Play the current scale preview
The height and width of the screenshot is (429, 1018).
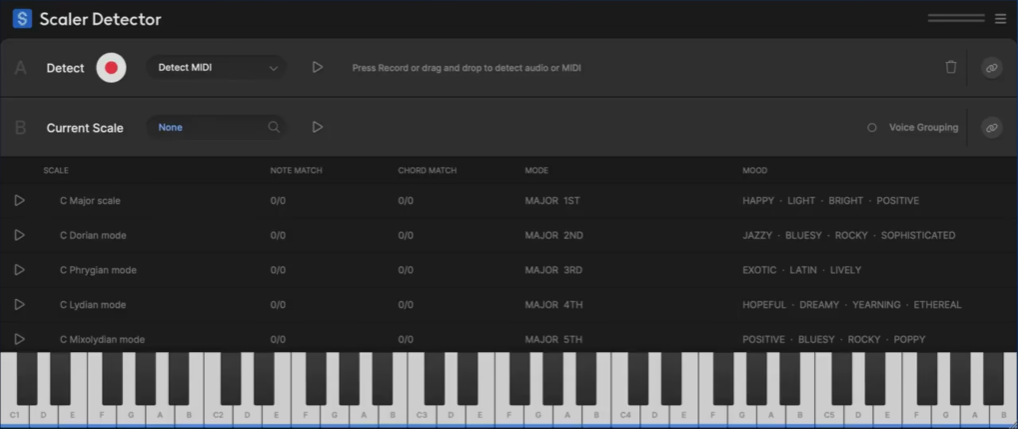317,127
